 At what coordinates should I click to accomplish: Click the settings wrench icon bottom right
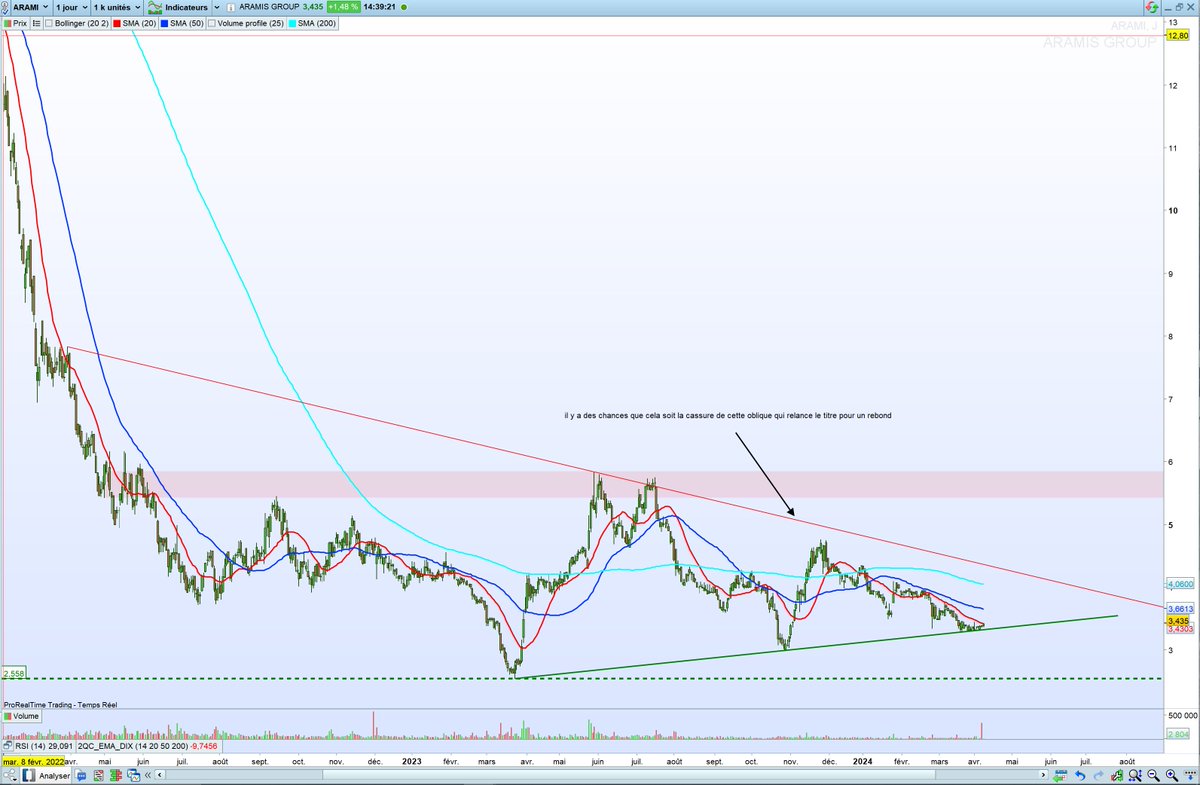click(1117, 775)
